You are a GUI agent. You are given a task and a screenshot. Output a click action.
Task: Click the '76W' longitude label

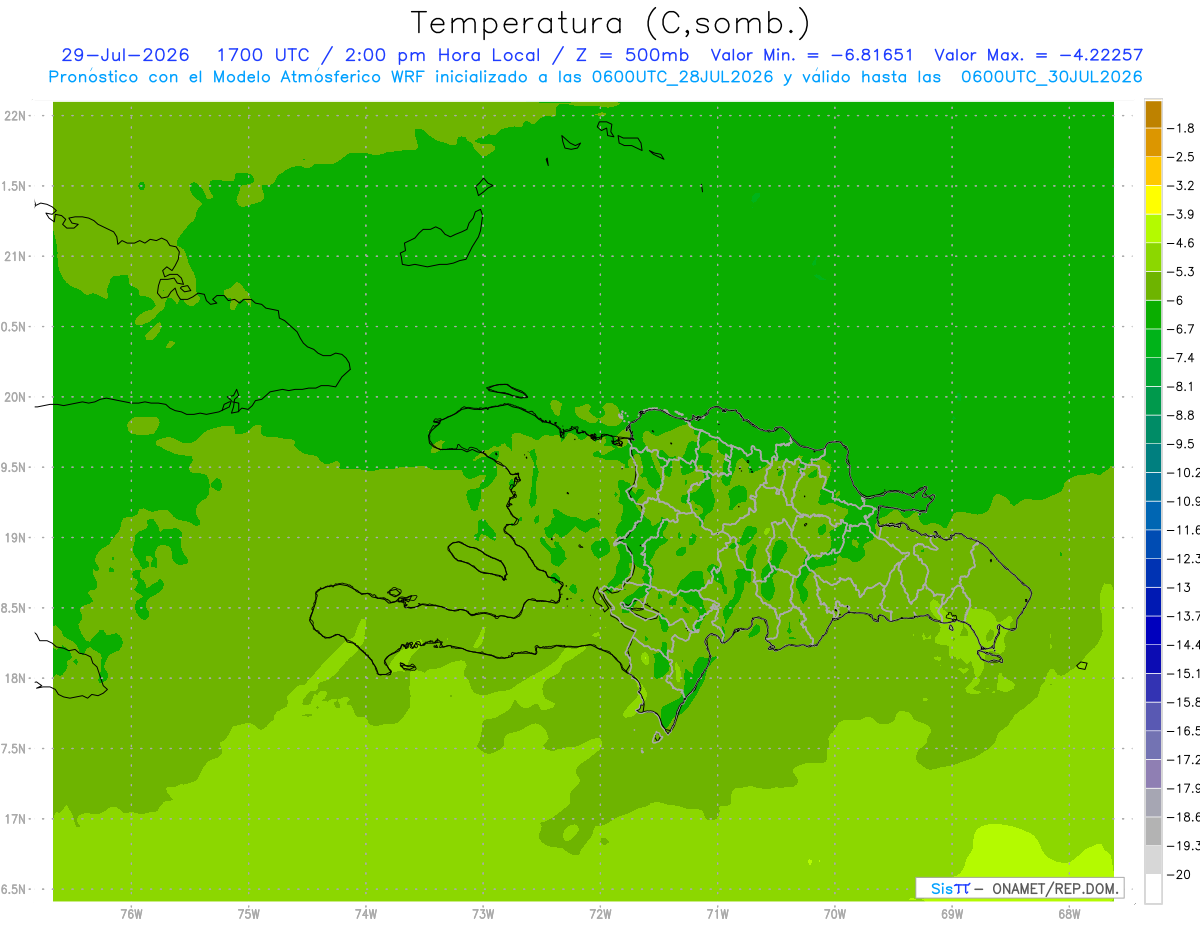point(131,914)
